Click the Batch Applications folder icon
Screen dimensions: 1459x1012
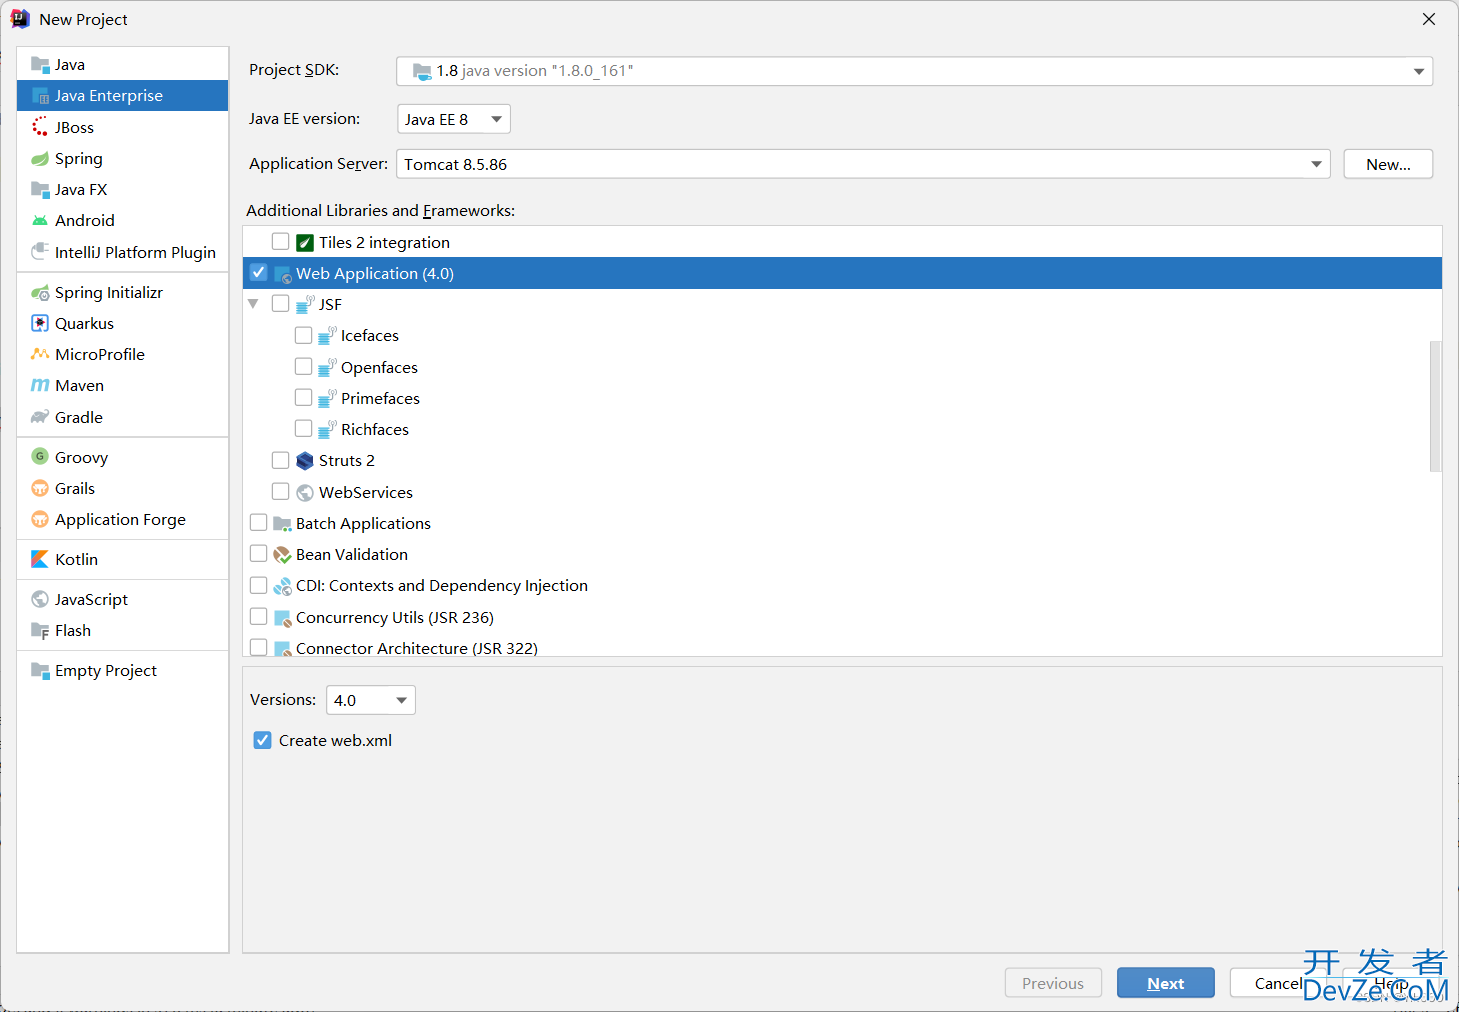[282, 524]
